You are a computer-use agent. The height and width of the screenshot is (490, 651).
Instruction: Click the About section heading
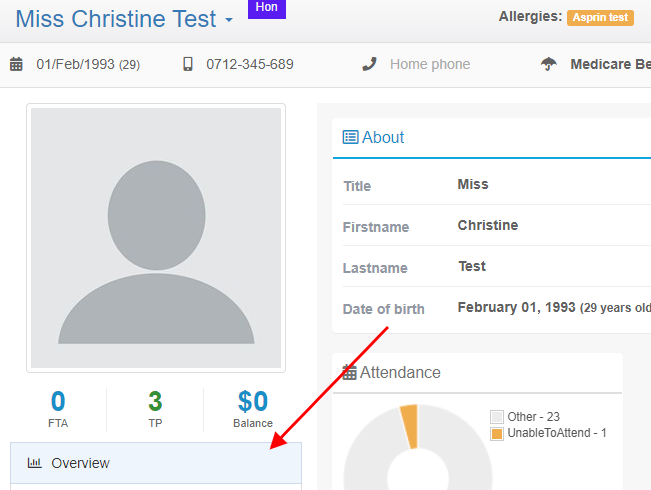coord(383,137)
